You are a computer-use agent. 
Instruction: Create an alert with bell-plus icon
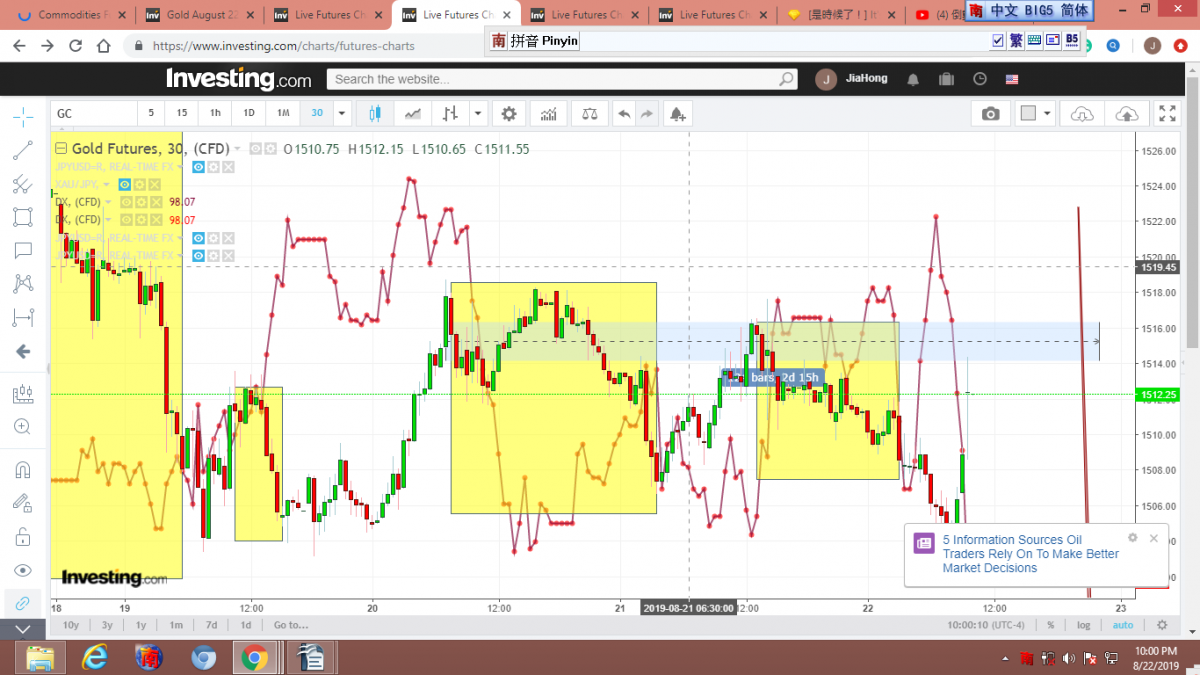point(678,114)
